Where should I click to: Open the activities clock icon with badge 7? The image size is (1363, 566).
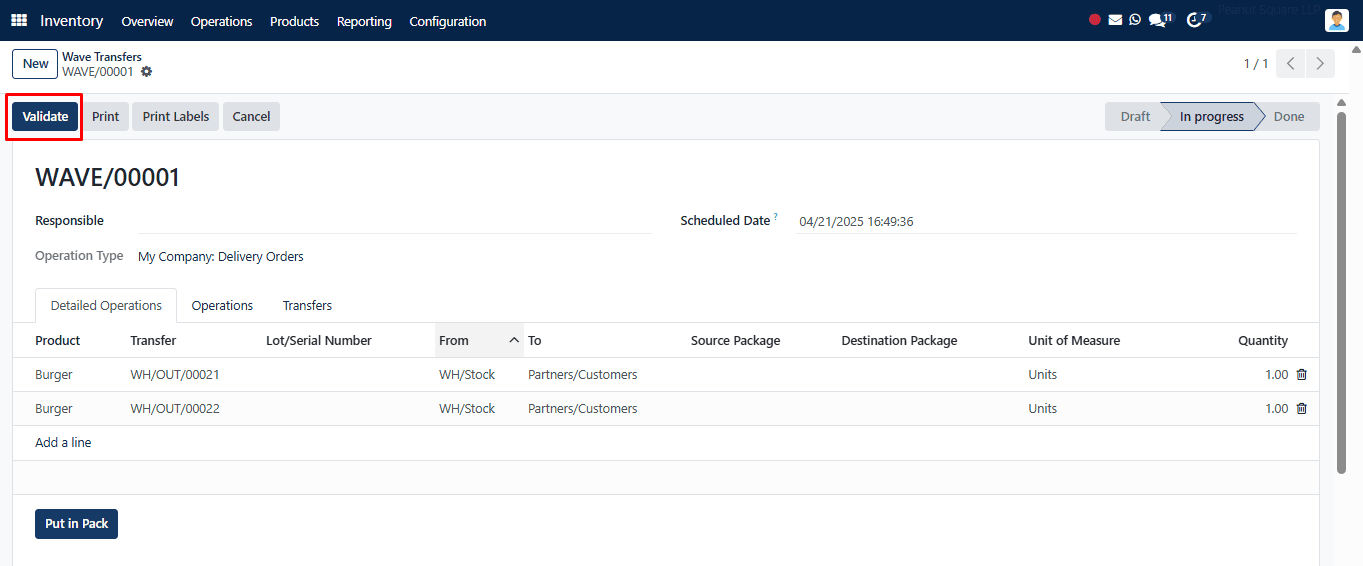click(1197, 20)
